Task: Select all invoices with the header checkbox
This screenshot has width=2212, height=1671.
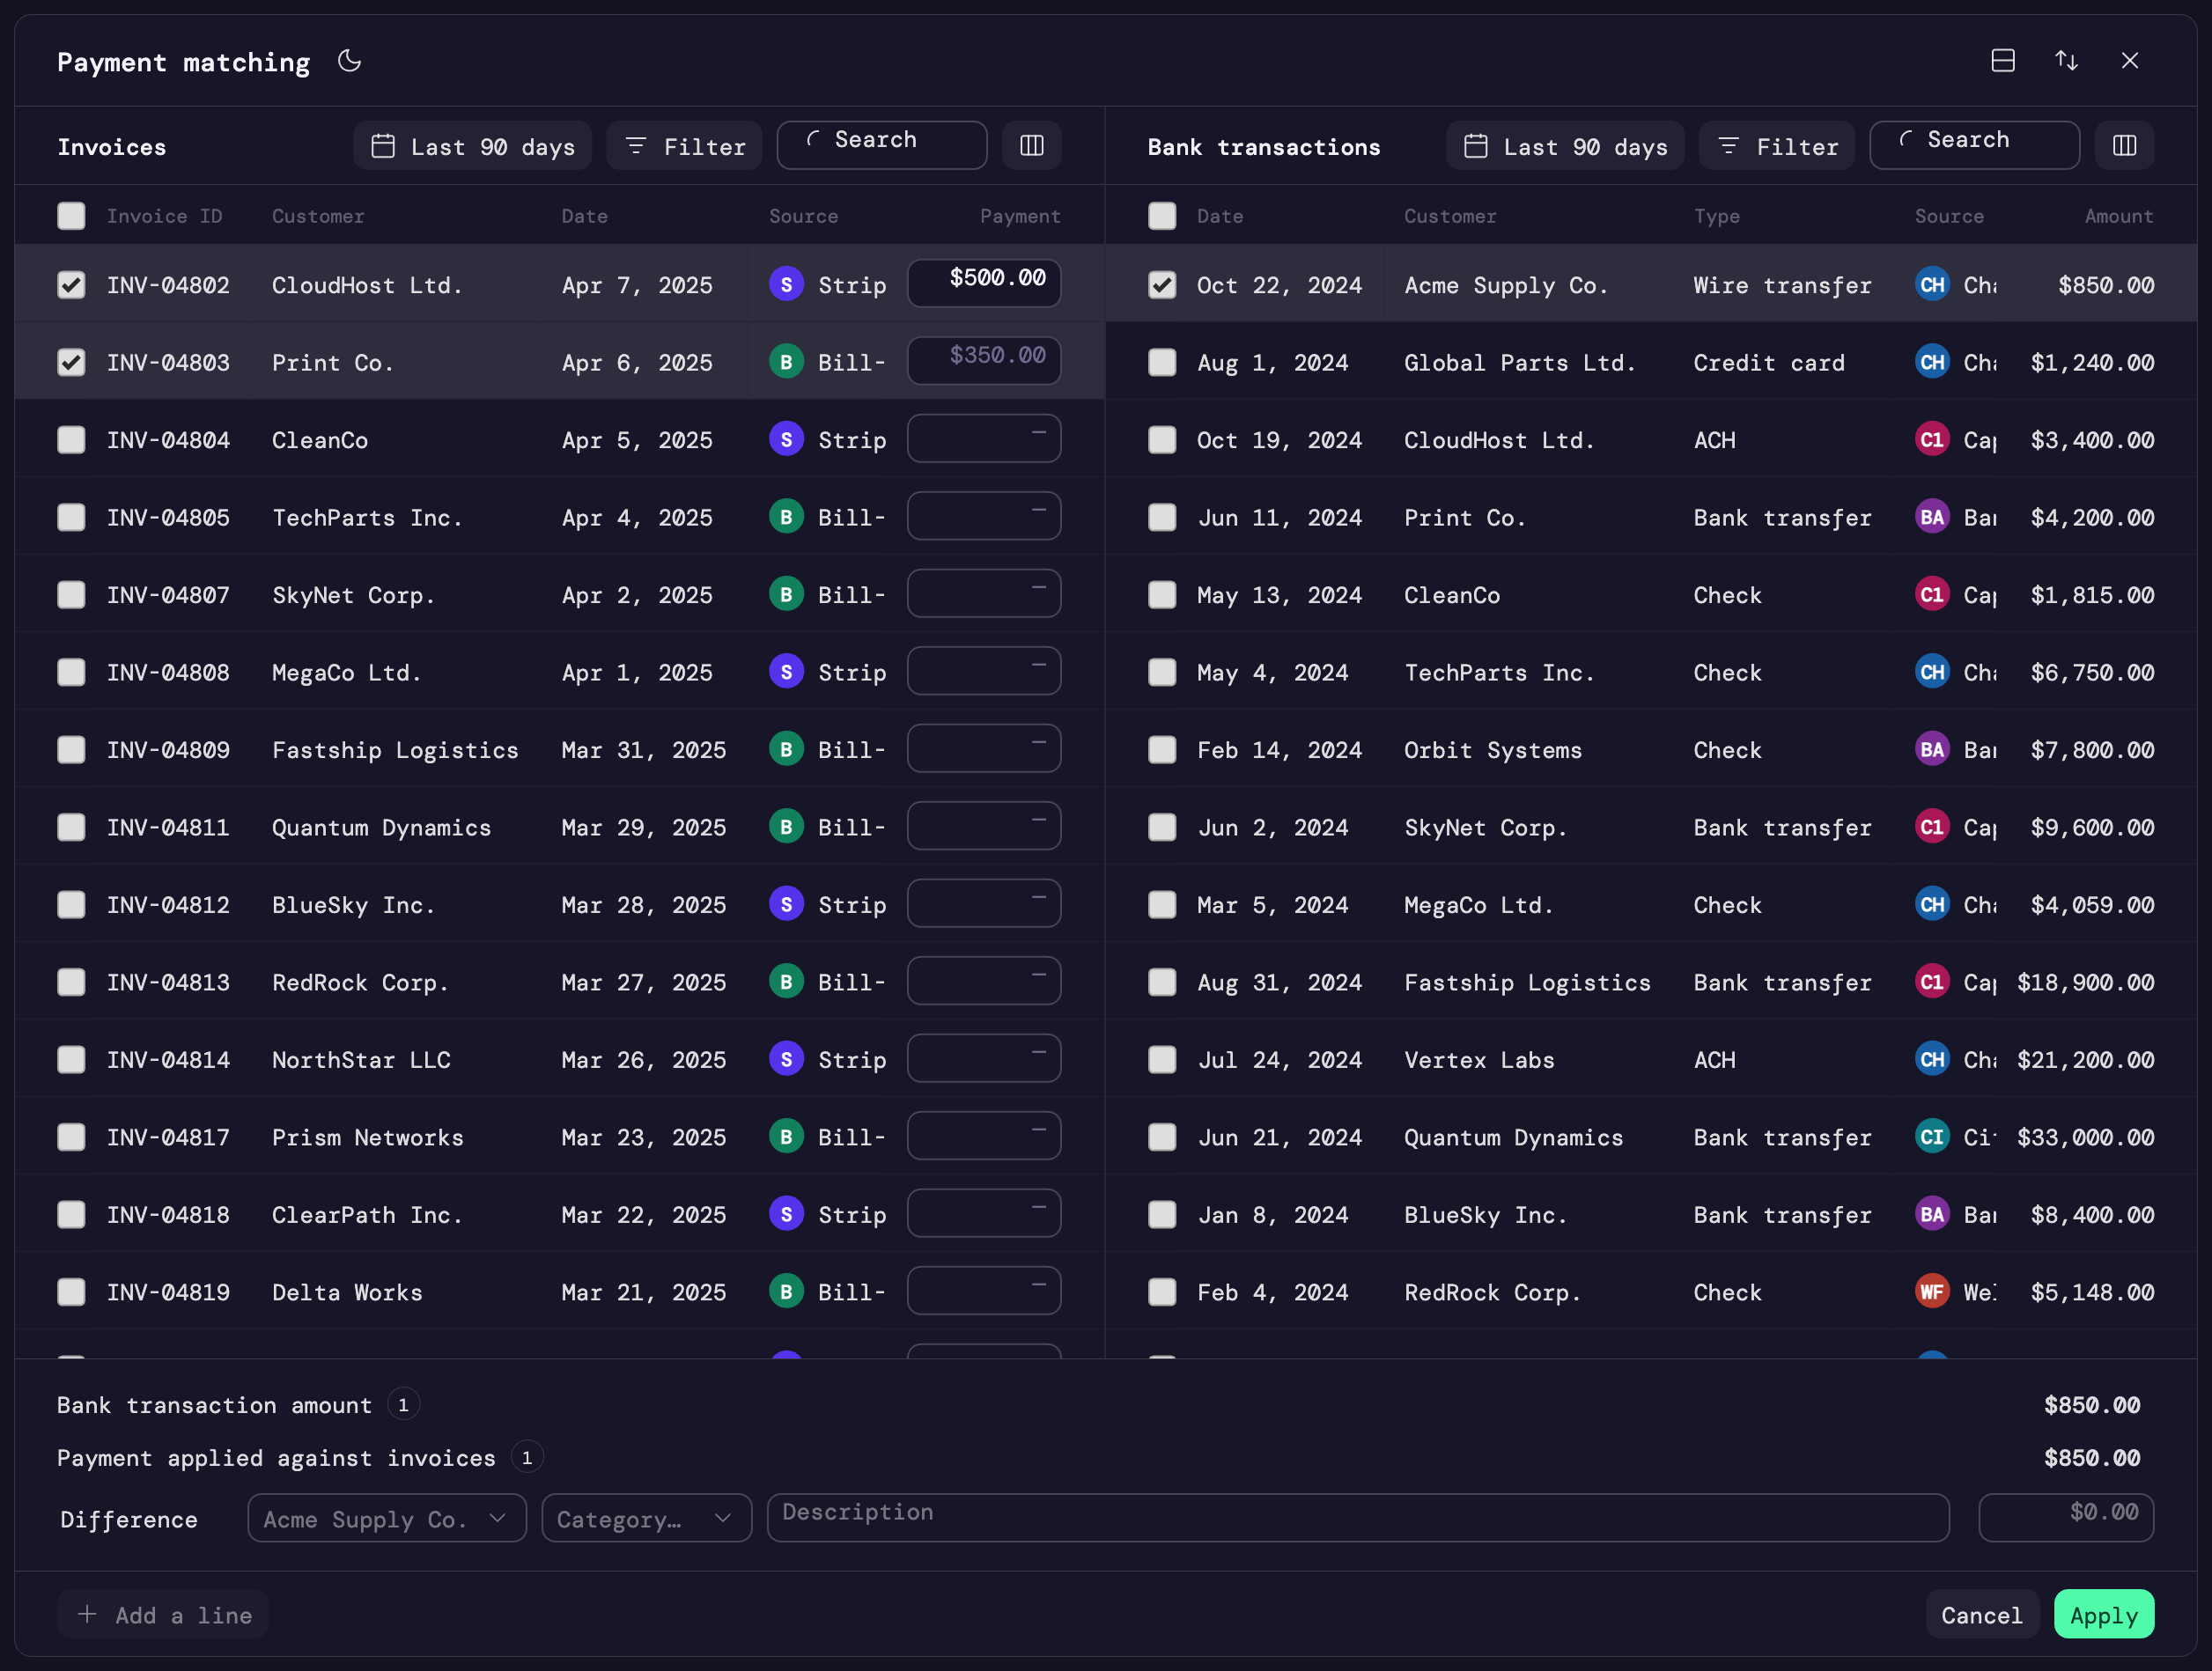Action: coord(71,216)
